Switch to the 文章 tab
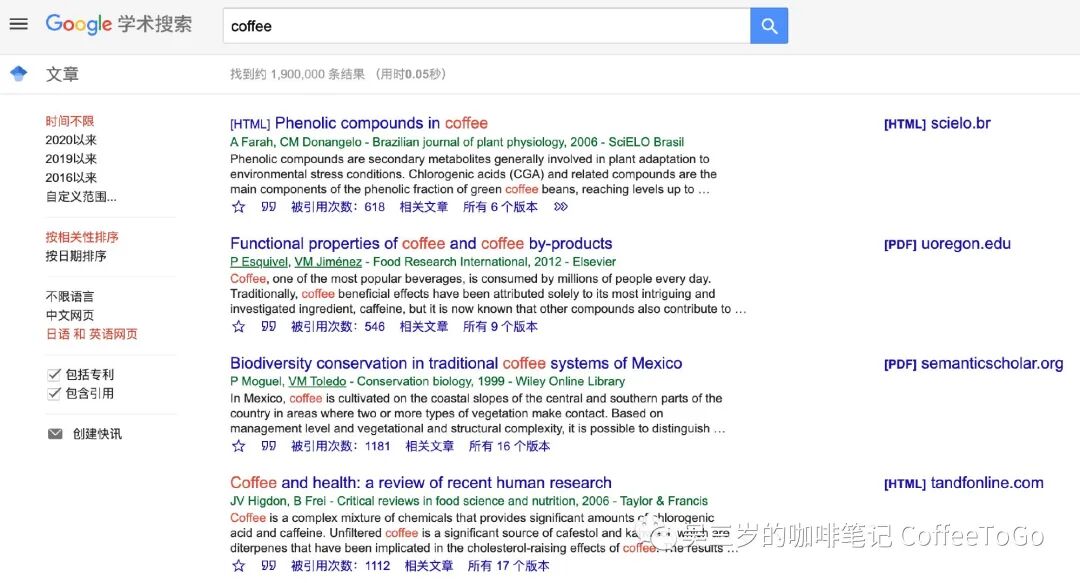 pos(61,73)
